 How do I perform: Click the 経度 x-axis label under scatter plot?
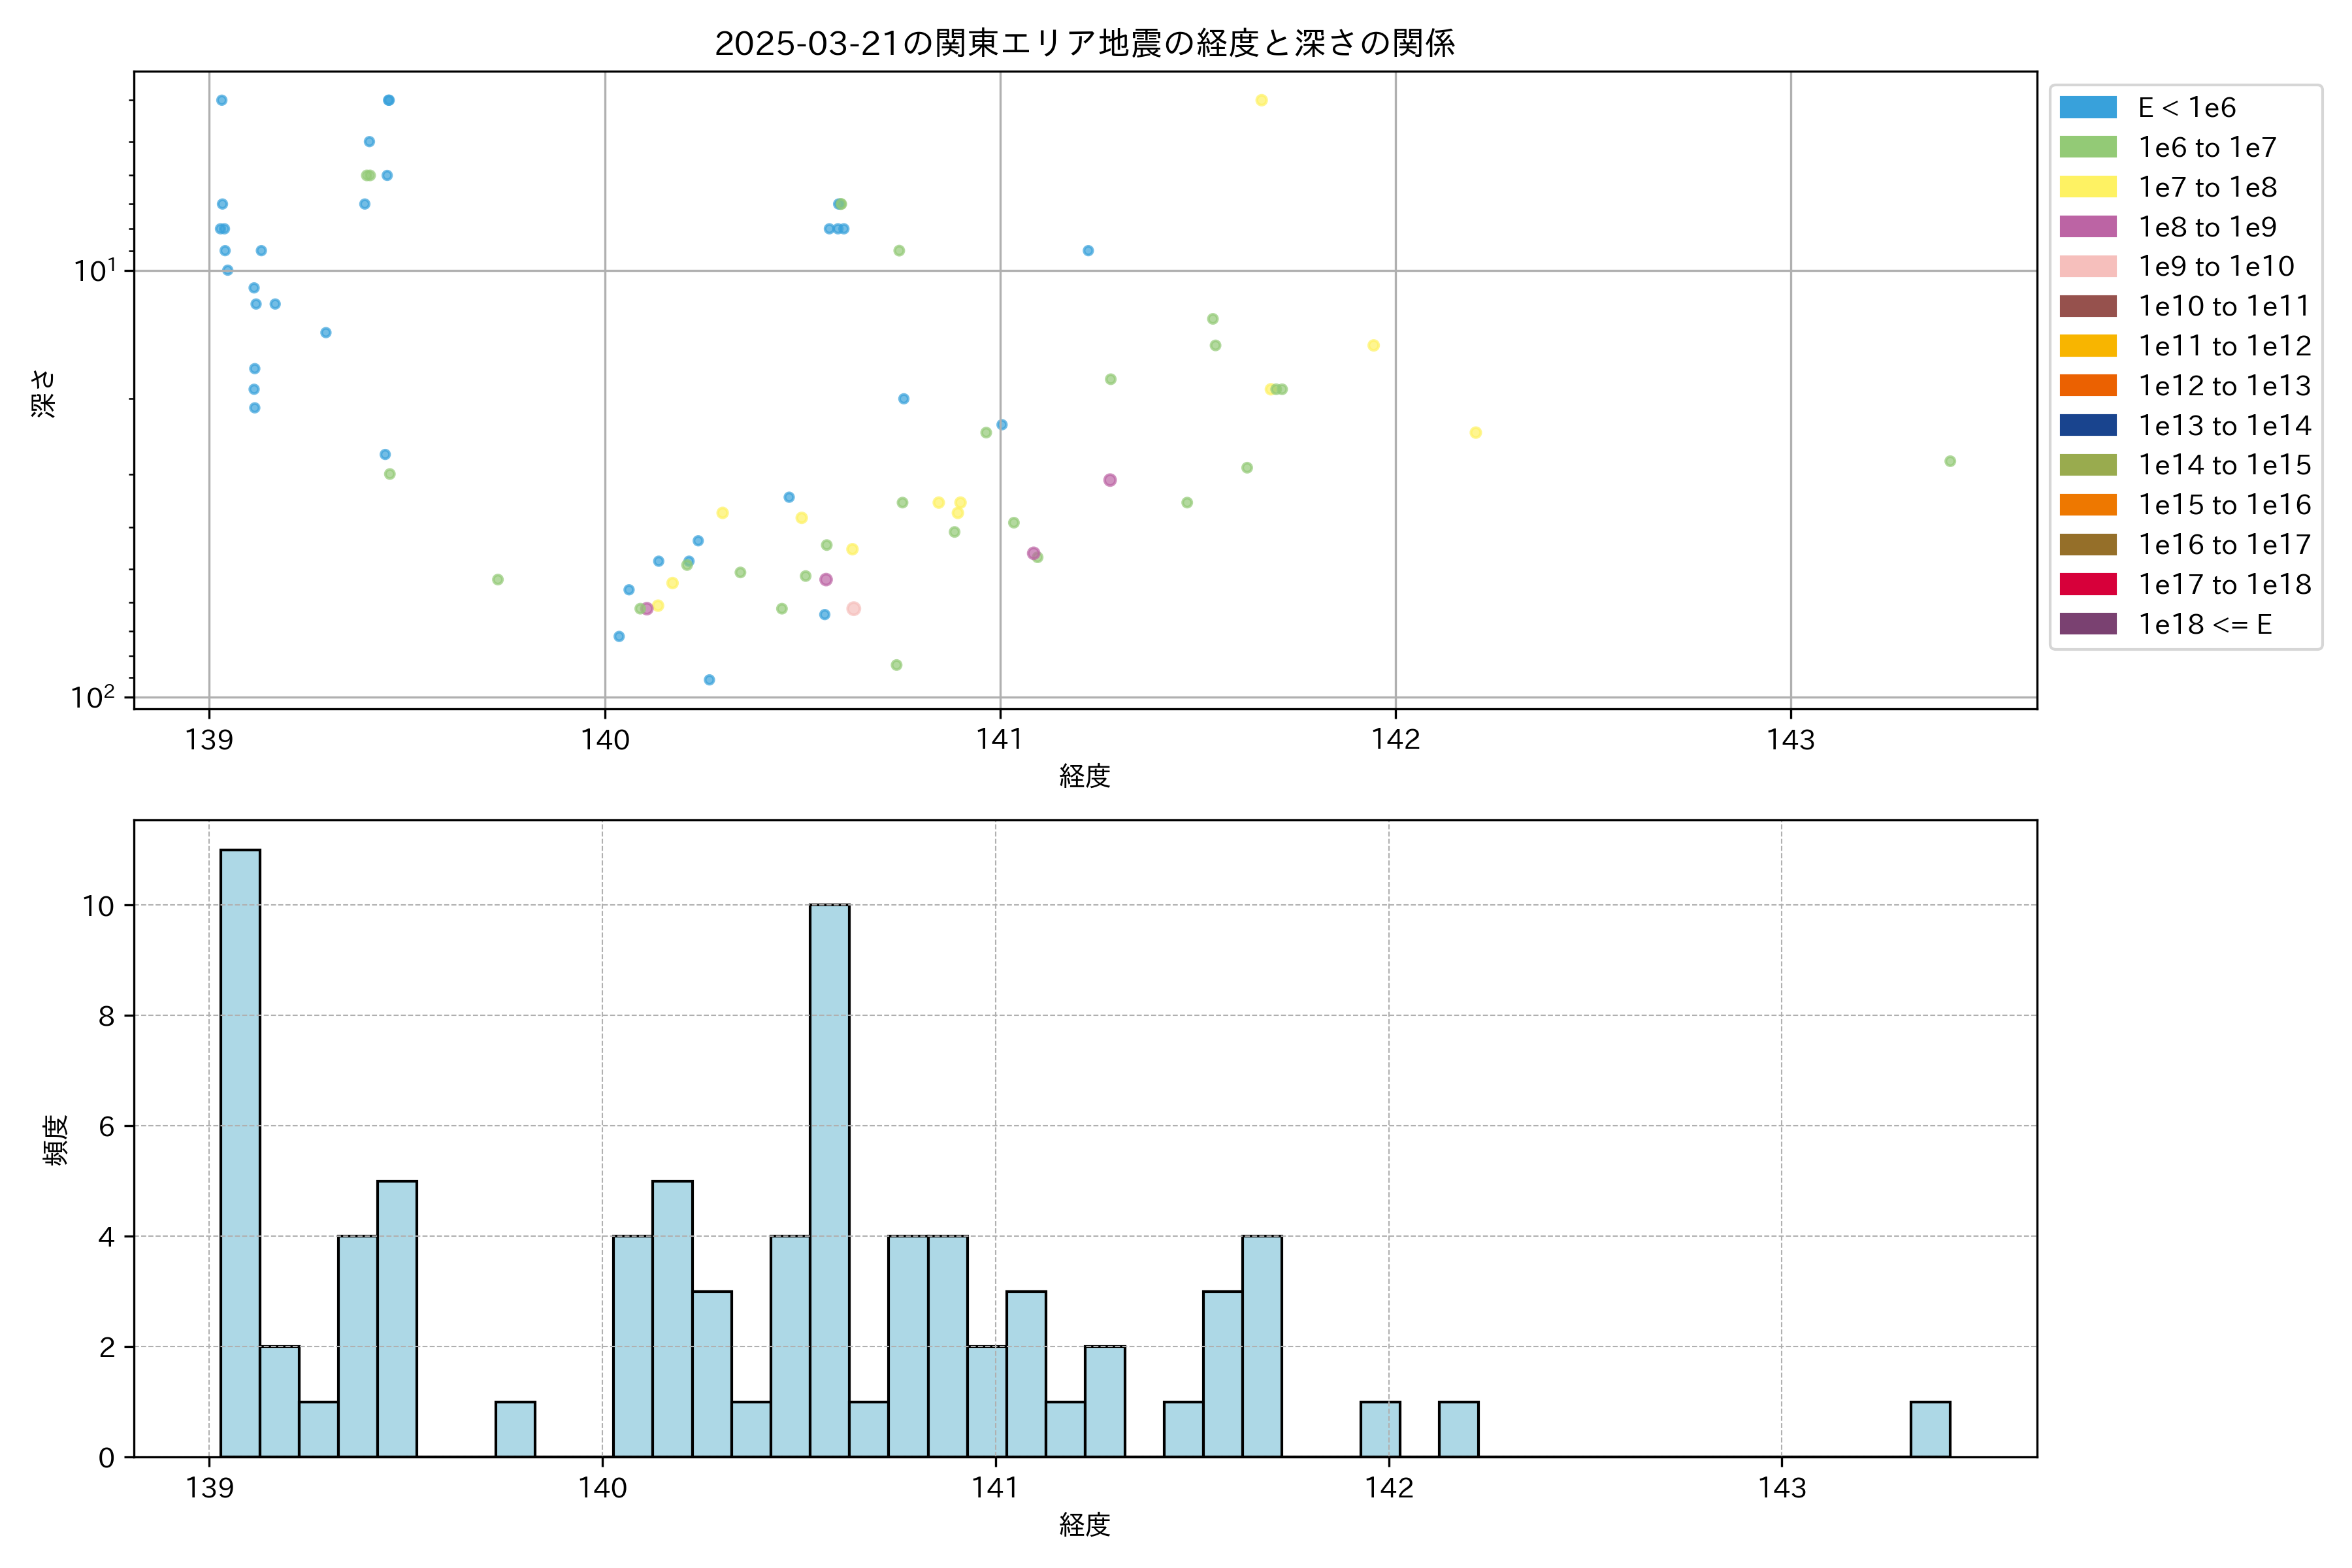(1084, 776)
